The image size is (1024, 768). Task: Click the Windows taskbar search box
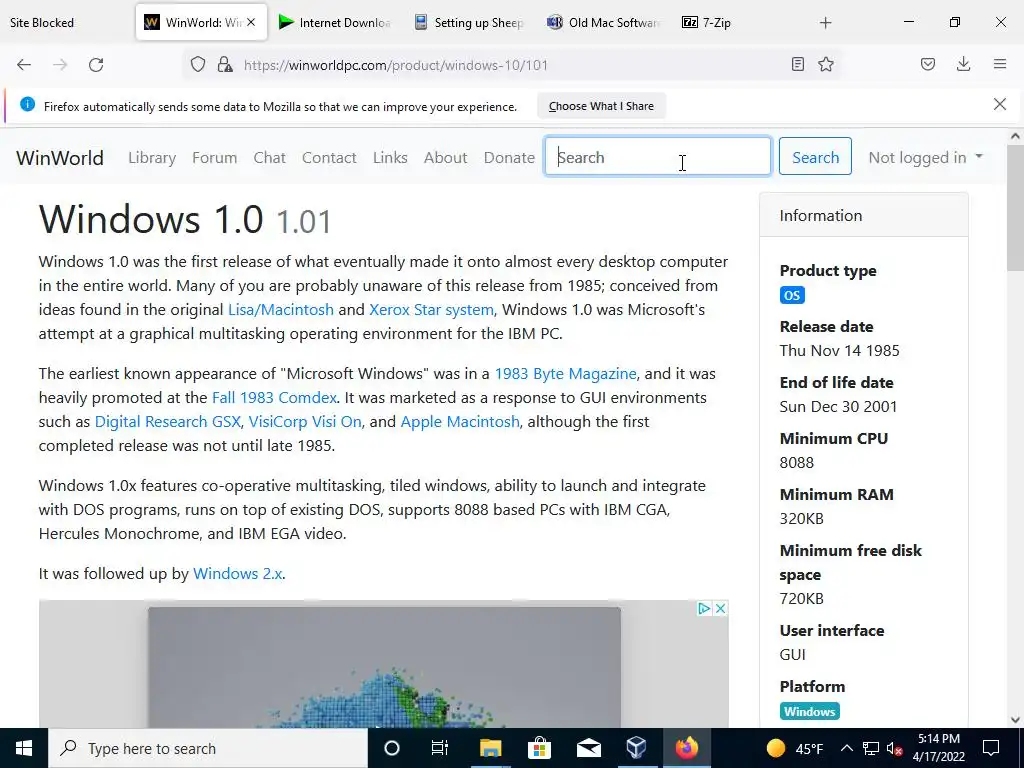coord(208,748)
